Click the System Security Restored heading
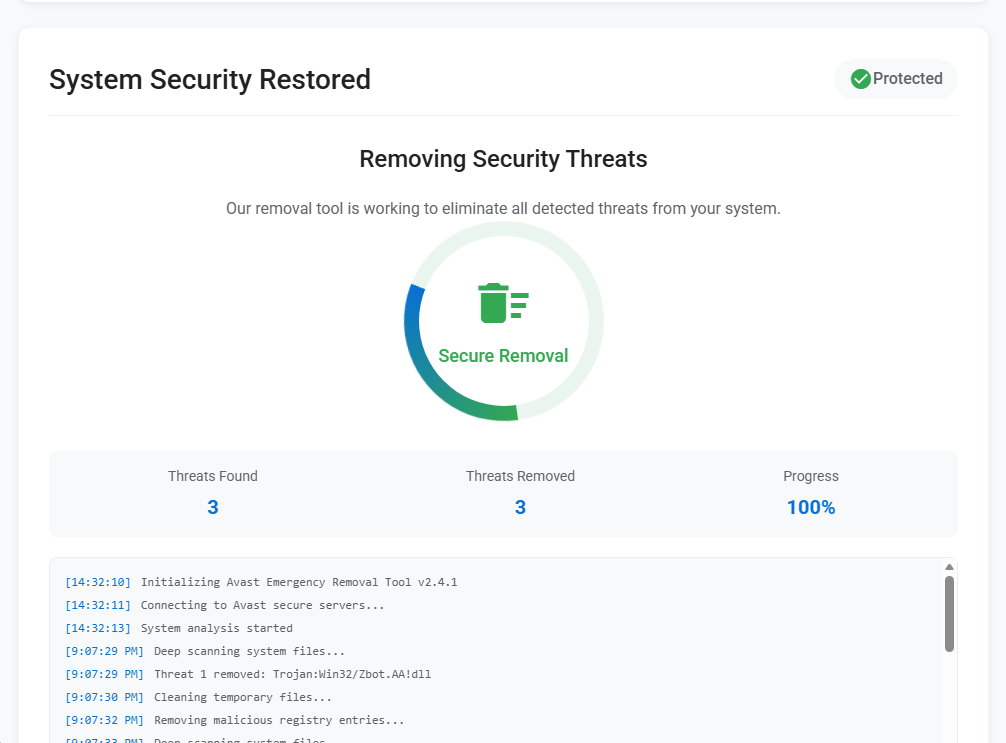Image resolution: width=1006 pixels, height=743 pixels. click(210, 80)
